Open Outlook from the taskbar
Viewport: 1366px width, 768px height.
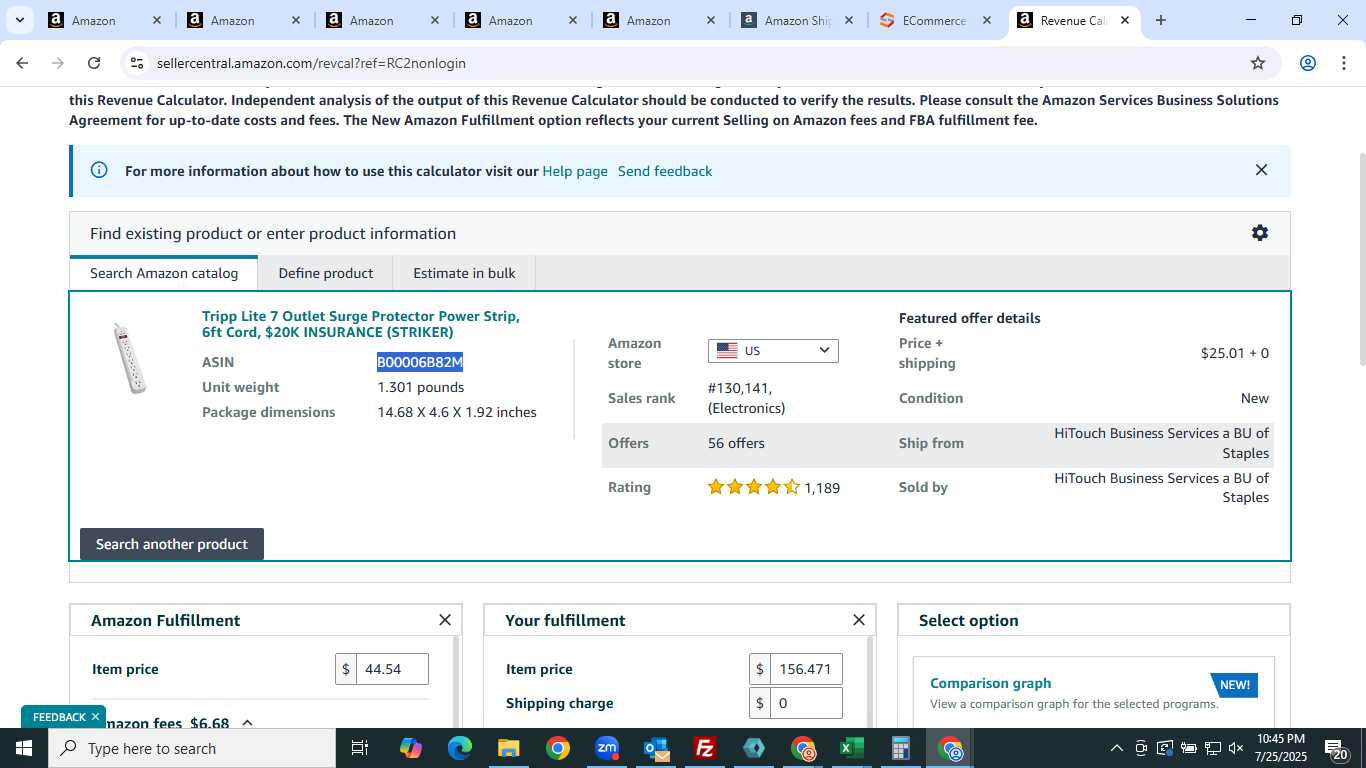[656, 748]
